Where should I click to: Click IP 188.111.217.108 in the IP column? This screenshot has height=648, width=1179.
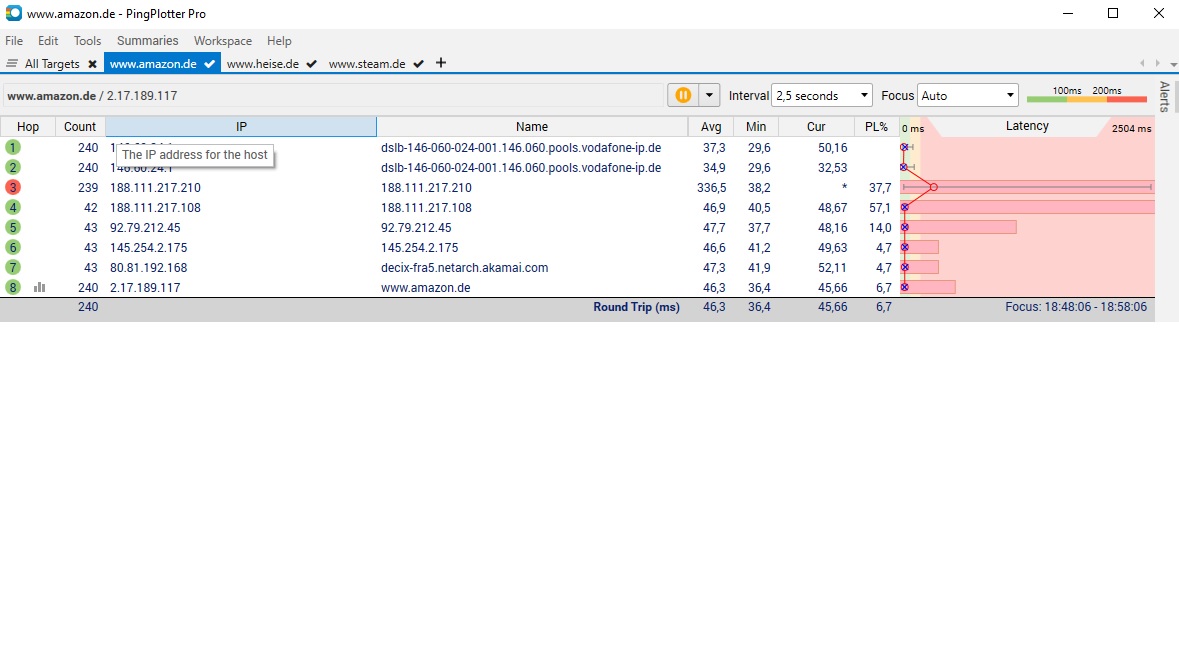coord(155,207)
